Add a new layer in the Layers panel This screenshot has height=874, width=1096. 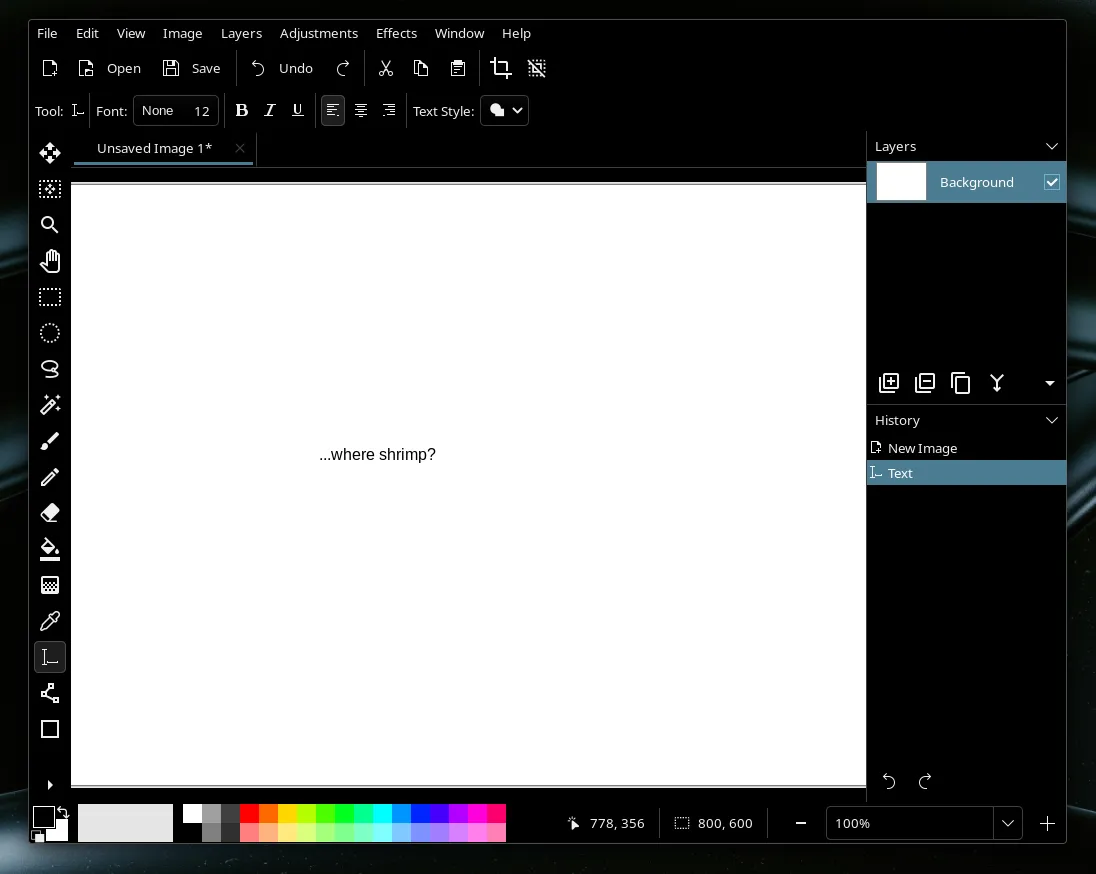coord(888,383)
